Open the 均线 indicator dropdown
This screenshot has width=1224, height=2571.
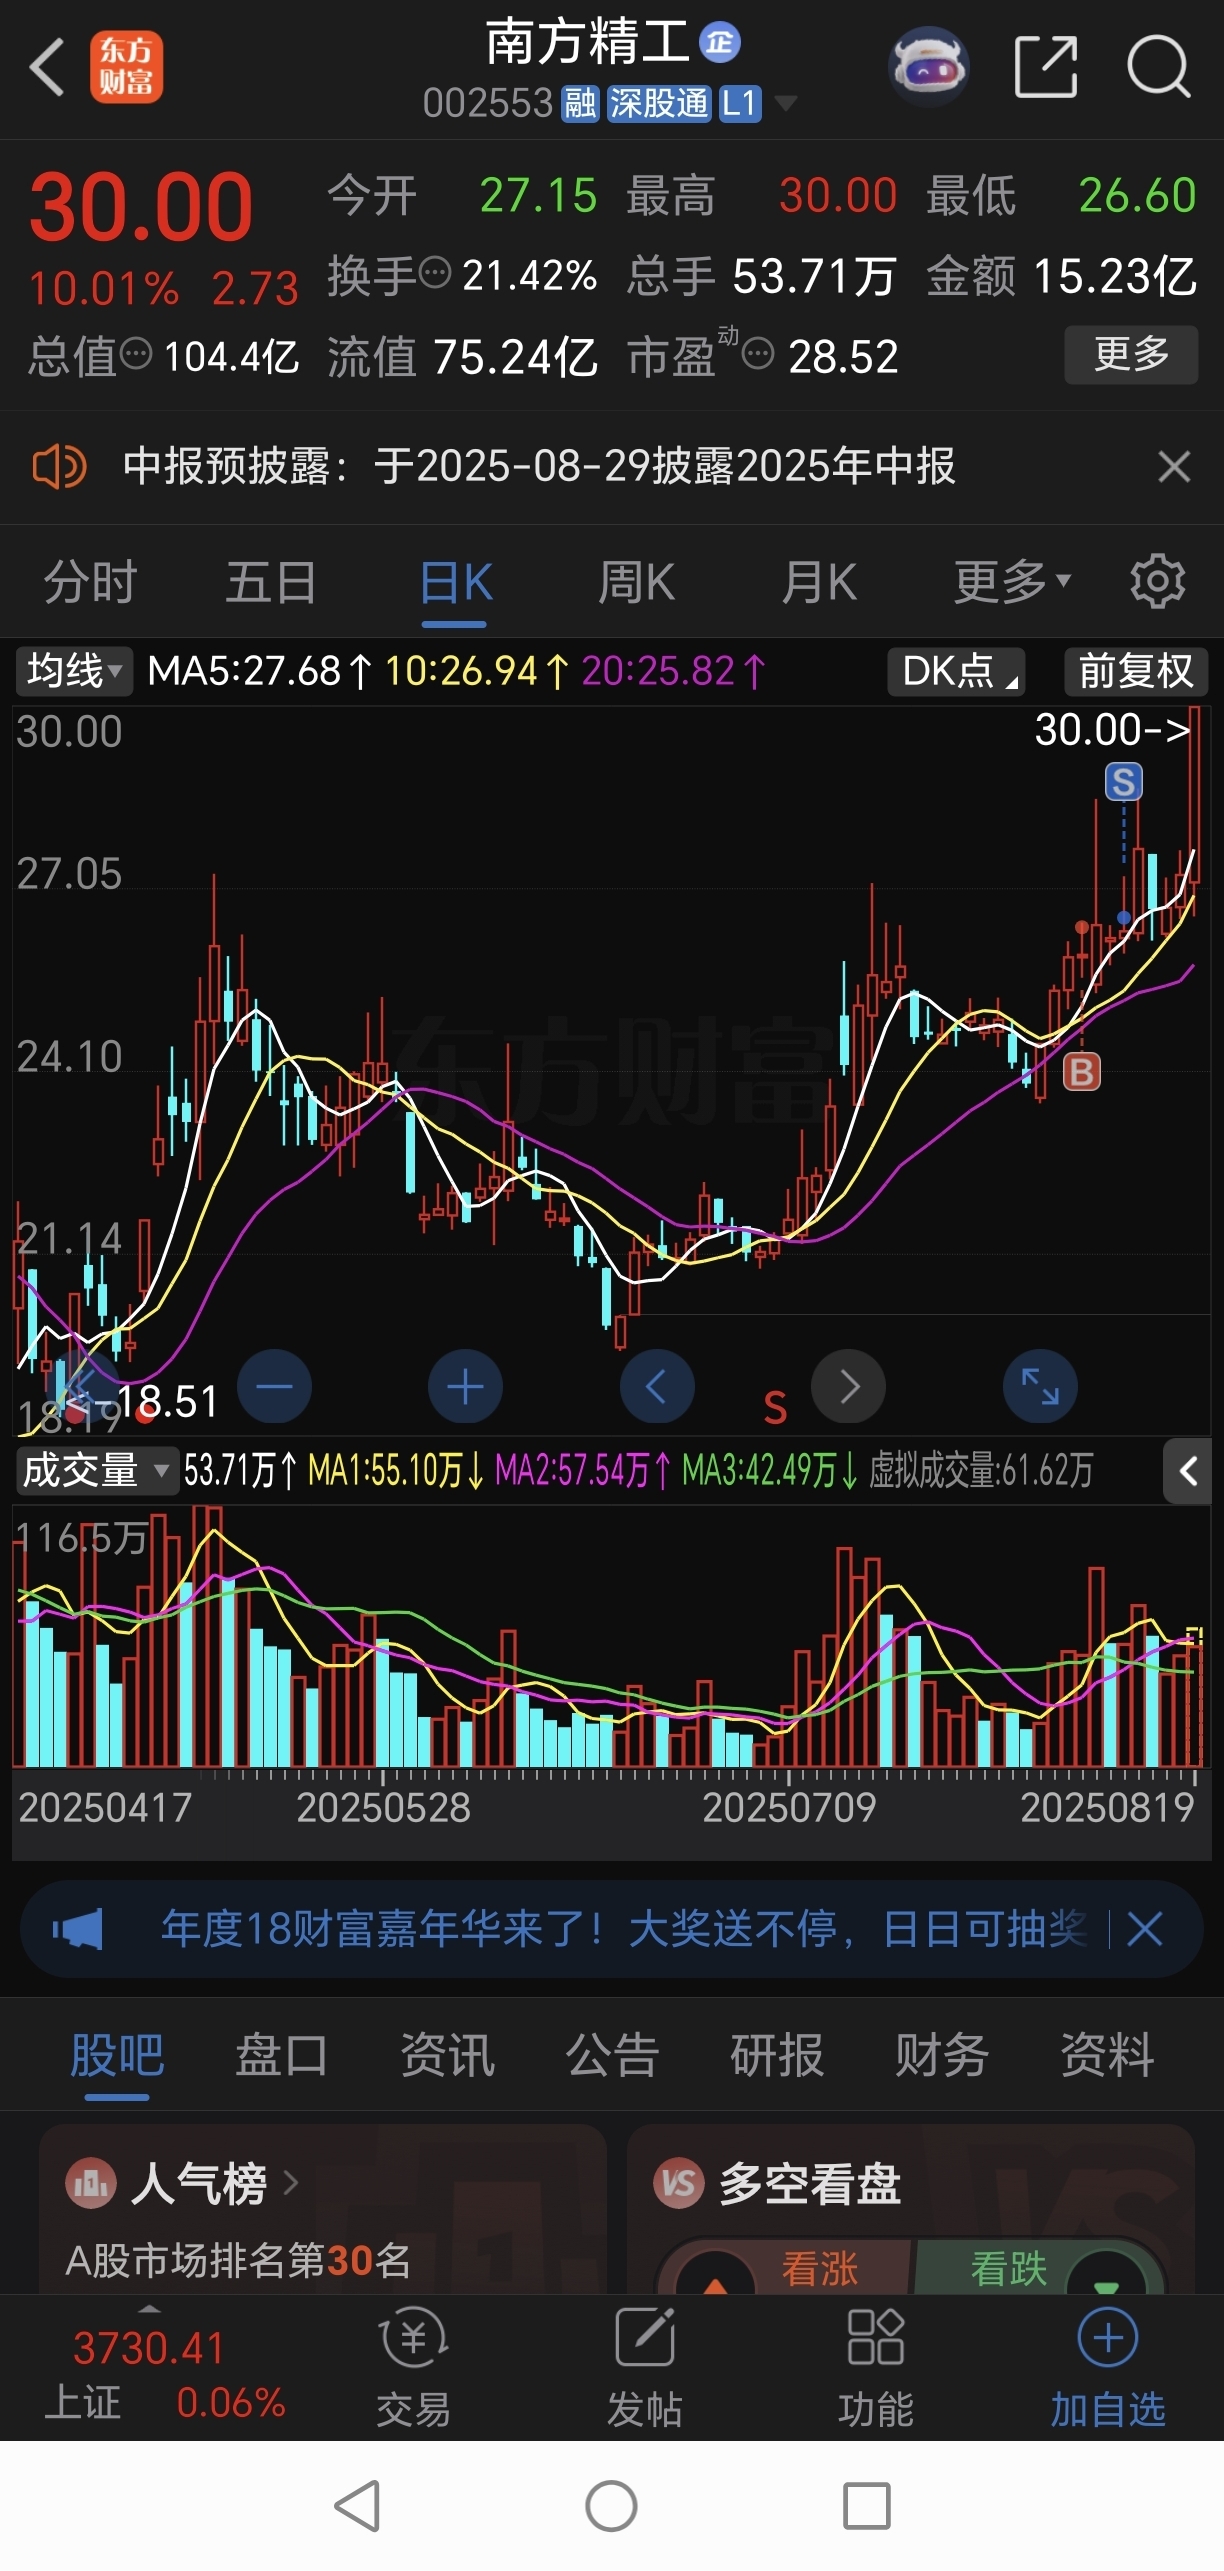tap(74, 670)
